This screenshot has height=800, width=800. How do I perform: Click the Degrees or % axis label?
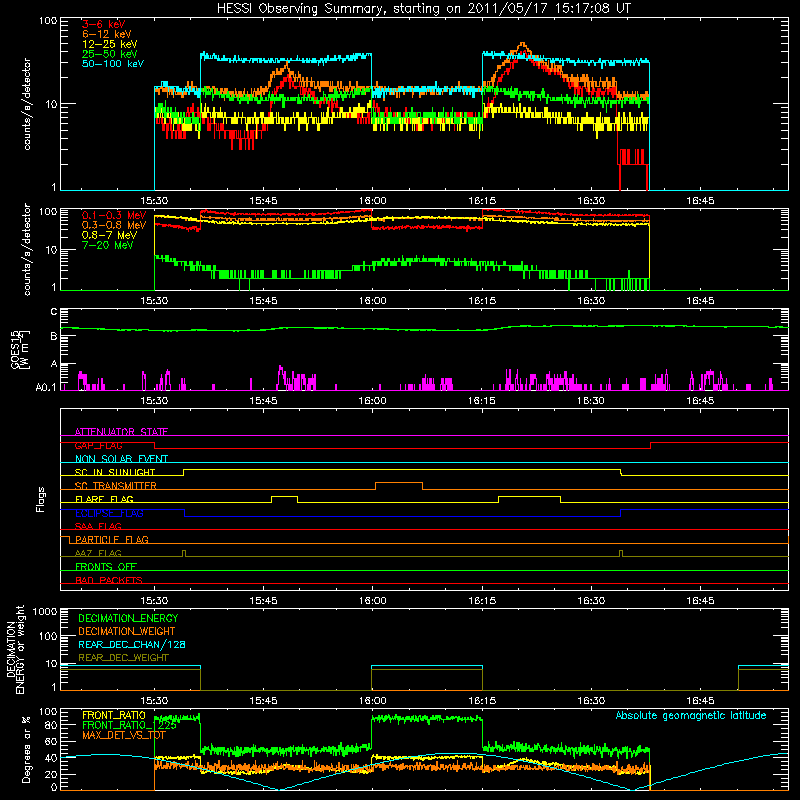click(x=26, y=749)
